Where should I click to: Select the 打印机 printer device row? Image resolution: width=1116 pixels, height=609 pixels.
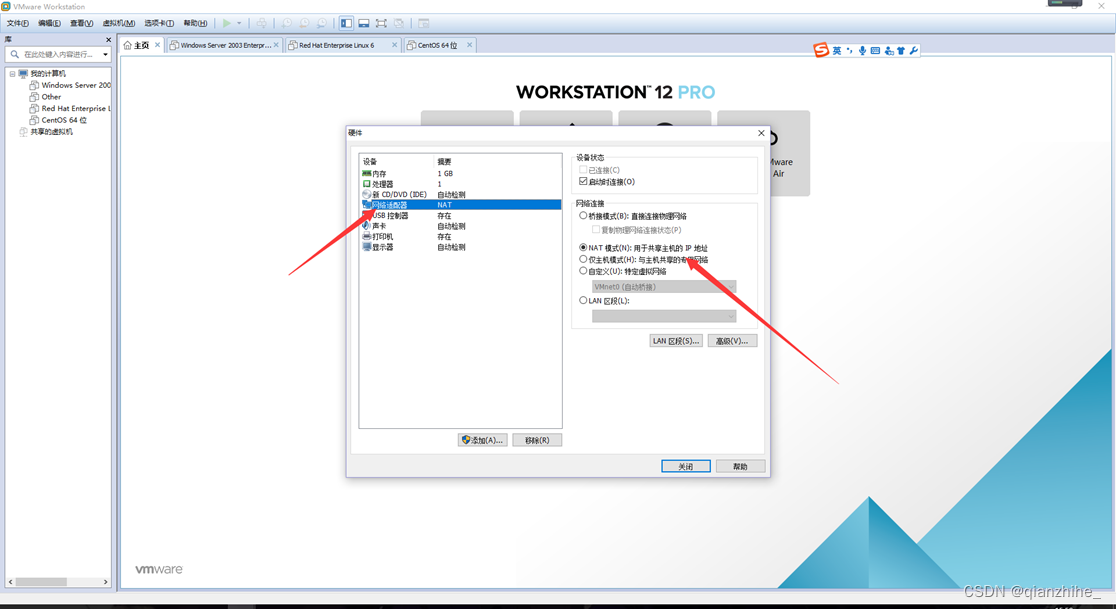point(460,236)
